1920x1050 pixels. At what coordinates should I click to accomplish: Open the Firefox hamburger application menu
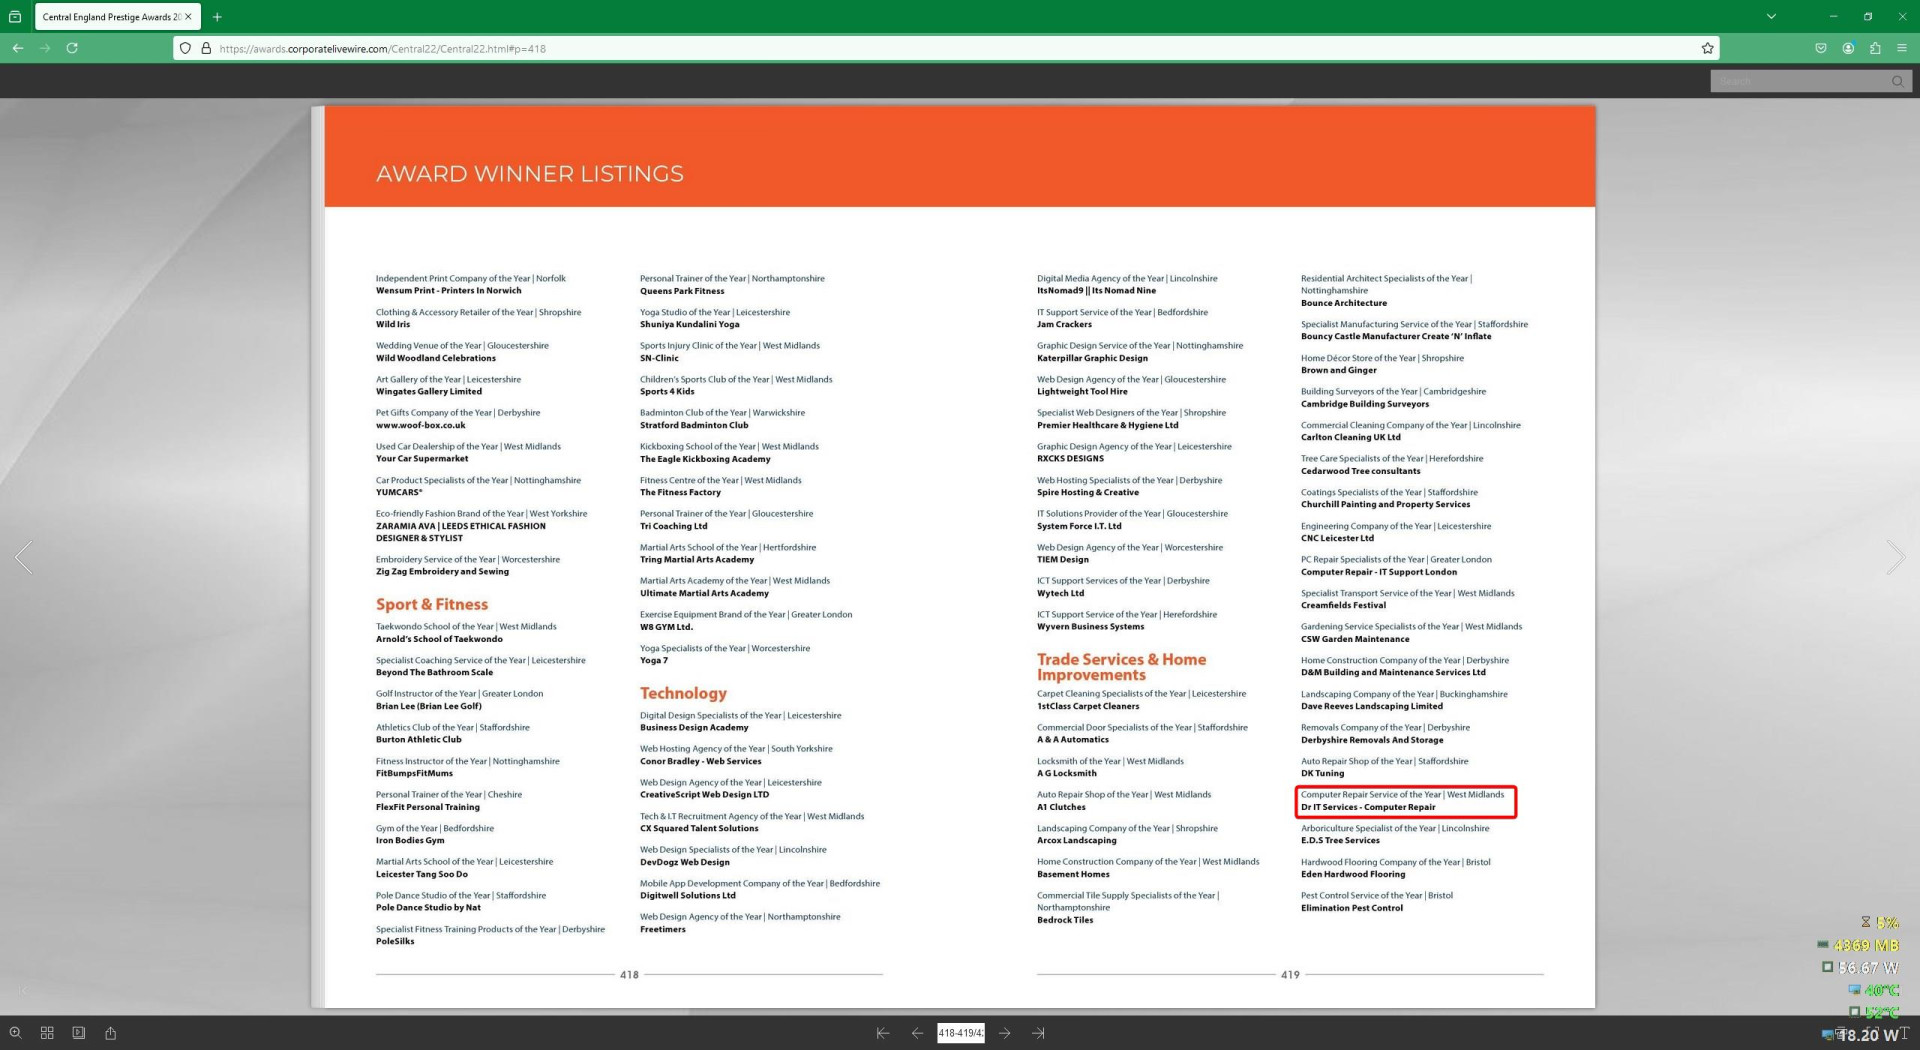(1901, 48)
